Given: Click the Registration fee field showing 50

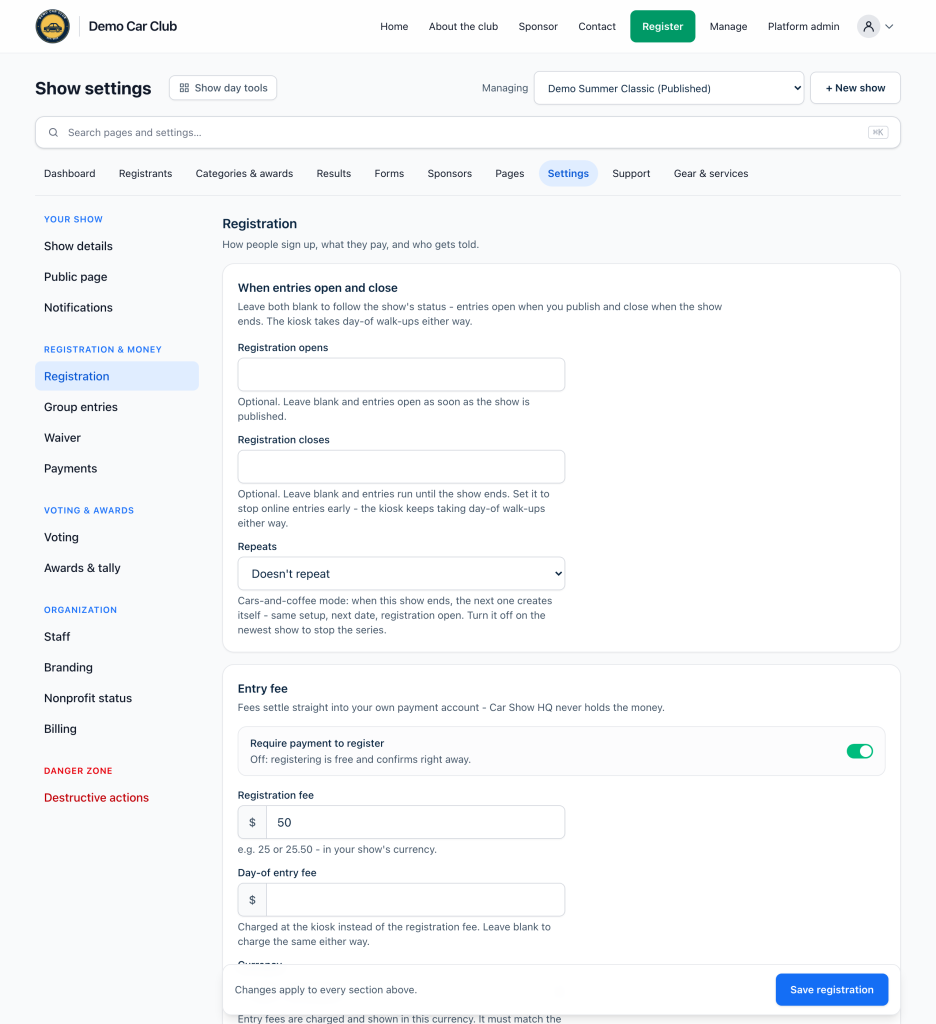Looking at the screenshot, I should pos(415,822).
